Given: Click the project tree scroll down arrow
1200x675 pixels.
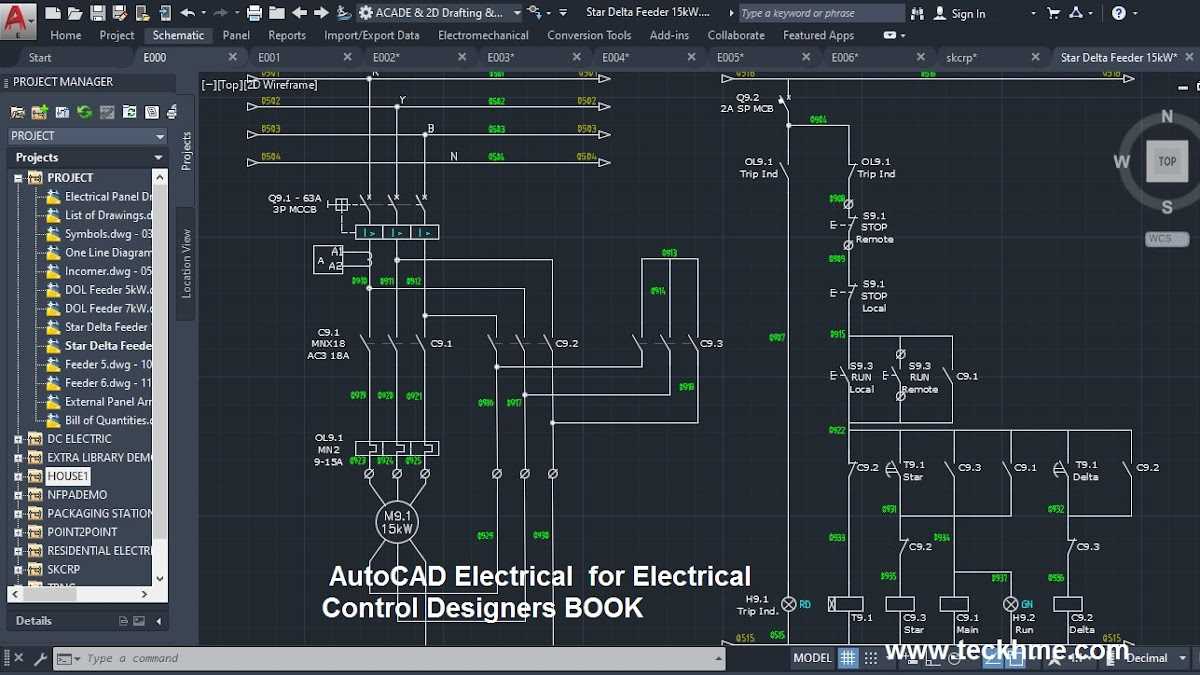Looking at the screenshot, I should click(x=160, y=579).
